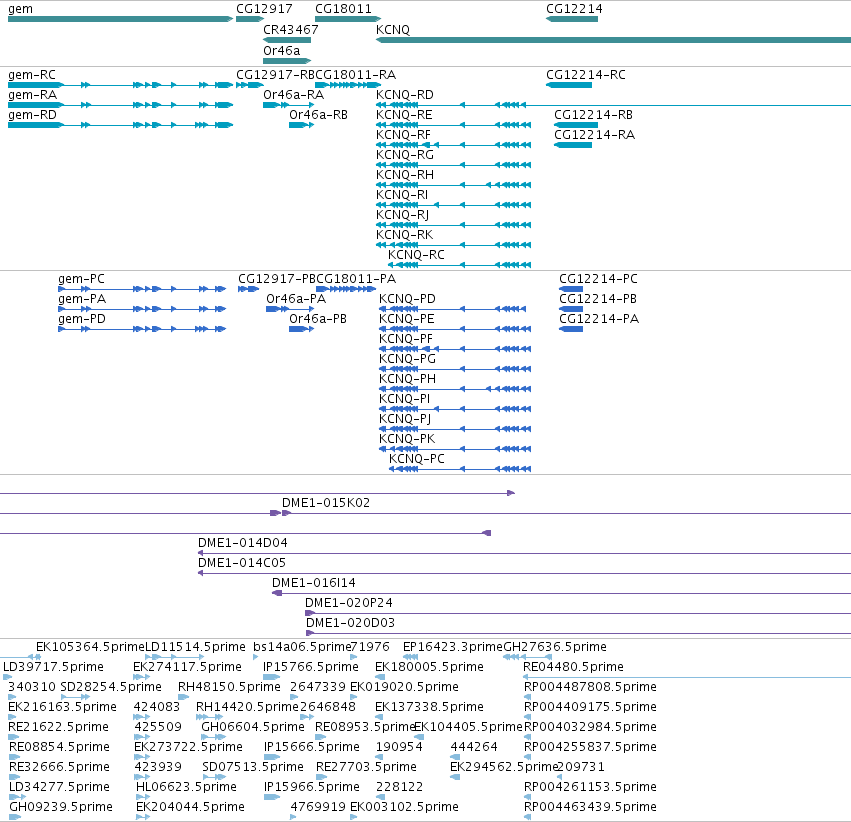Select KCNQ-RJ transcript label
Image resolution: width=851 pixels, height=822 pixels.
coord(403,214)
